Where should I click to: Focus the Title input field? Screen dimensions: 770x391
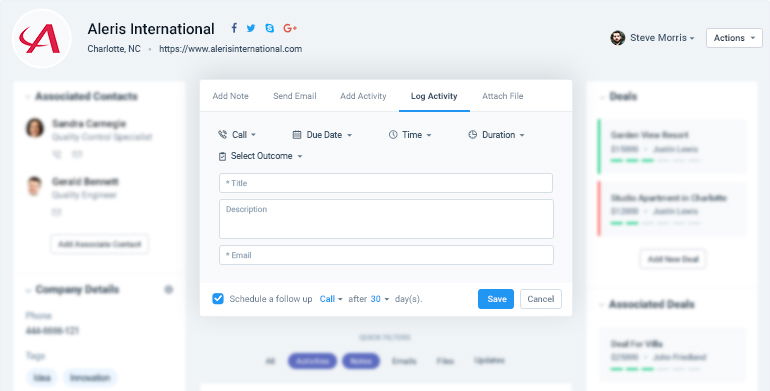point(386,183)
